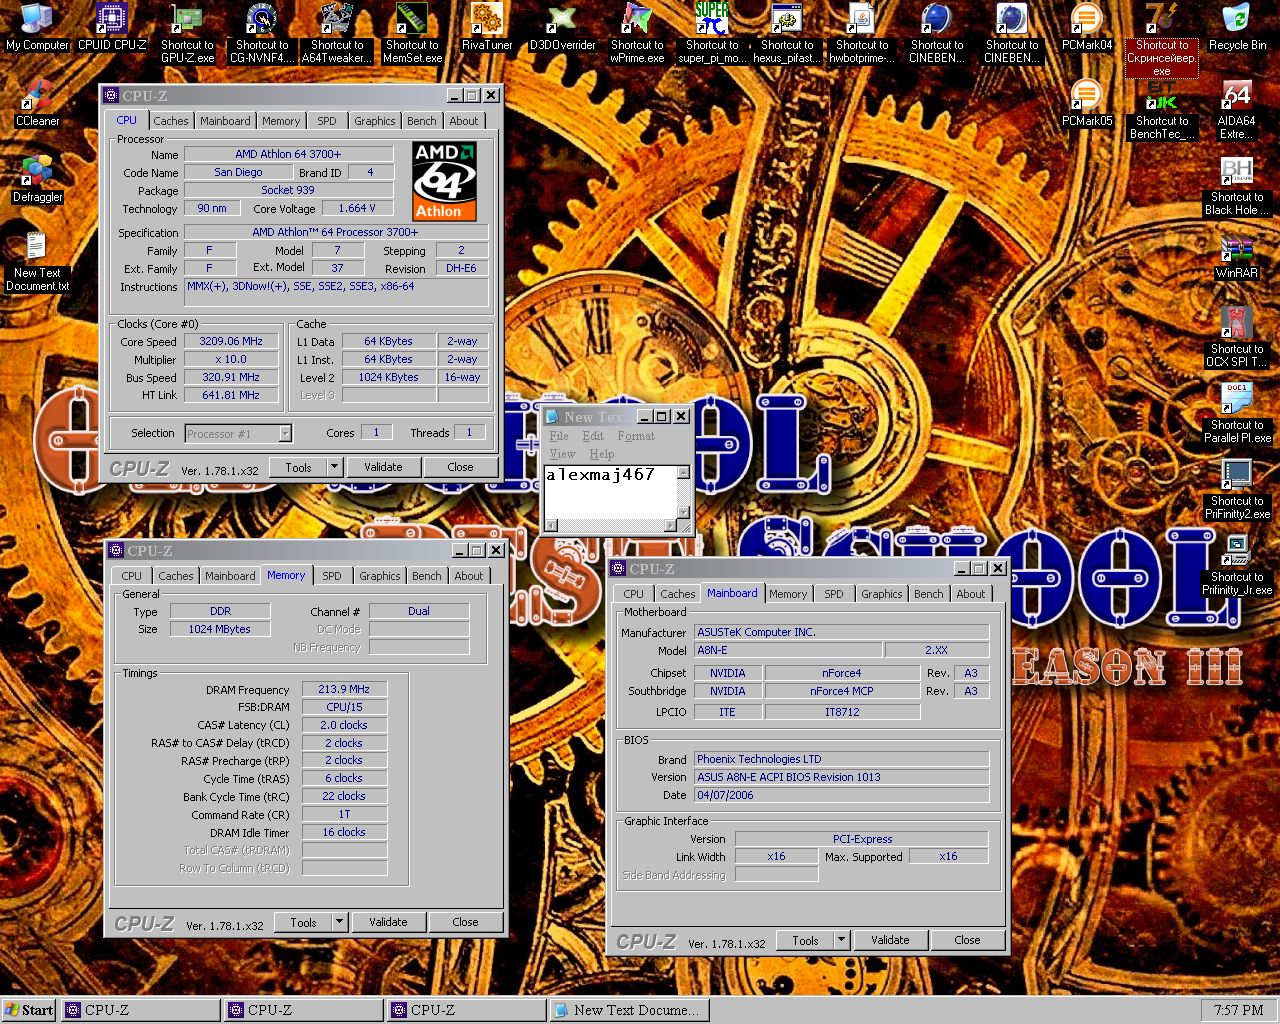Viewport: 1280px width, 1024px height.
Task: Open the super_pi_mod shortcut icon
Action: (712, 33)
